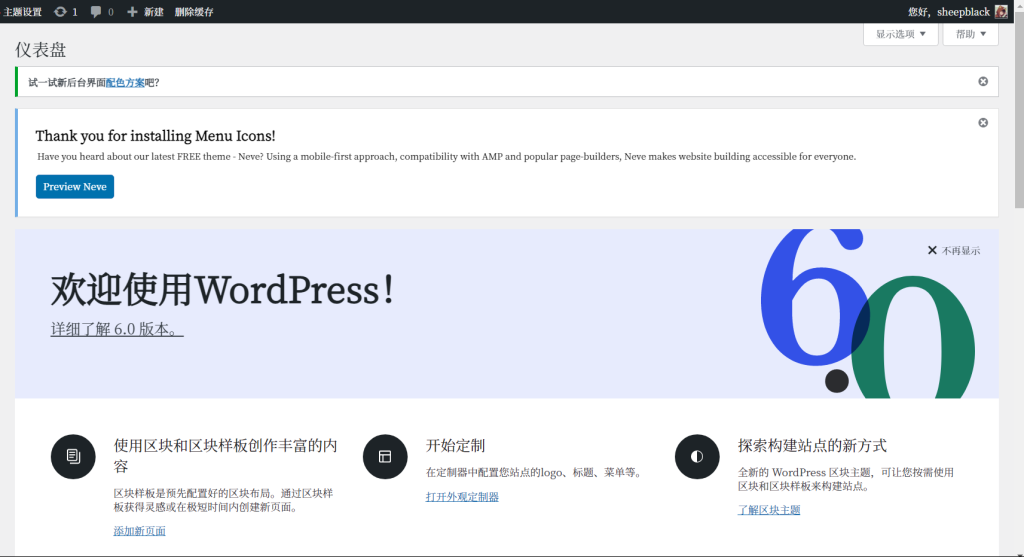This screenshot has height=557, width=1024.
Task: Open the 主题设置 menu item
Action: pyautogui.click(x=23, y=12)
